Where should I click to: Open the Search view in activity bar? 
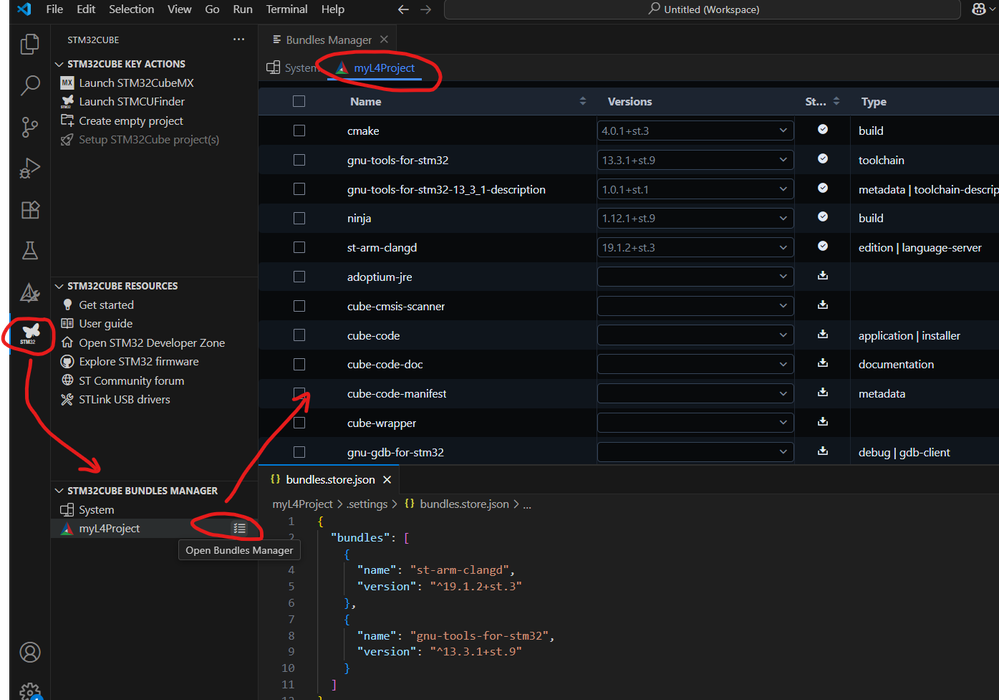(x=29, y=85)
